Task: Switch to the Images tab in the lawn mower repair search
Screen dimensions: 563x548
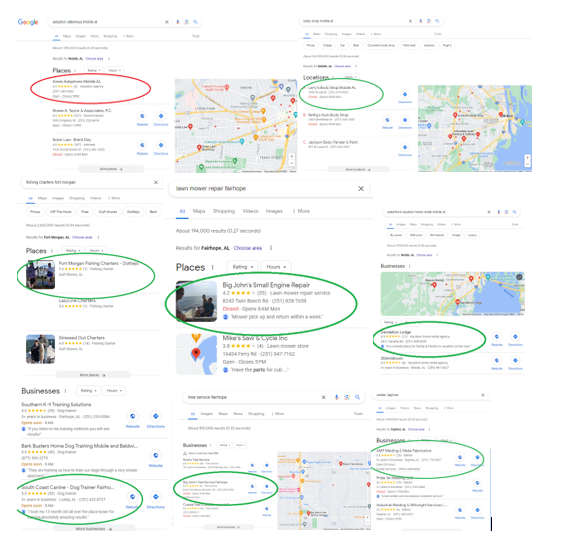Action: (274, 211)
